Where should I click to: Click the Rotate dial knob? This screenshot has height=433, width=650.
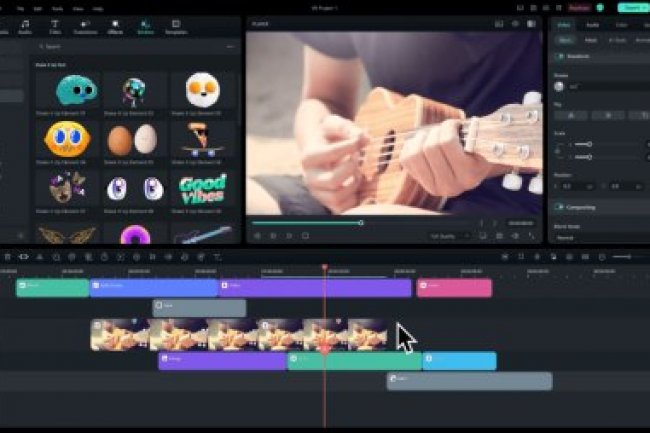click(x=559, y=86)
